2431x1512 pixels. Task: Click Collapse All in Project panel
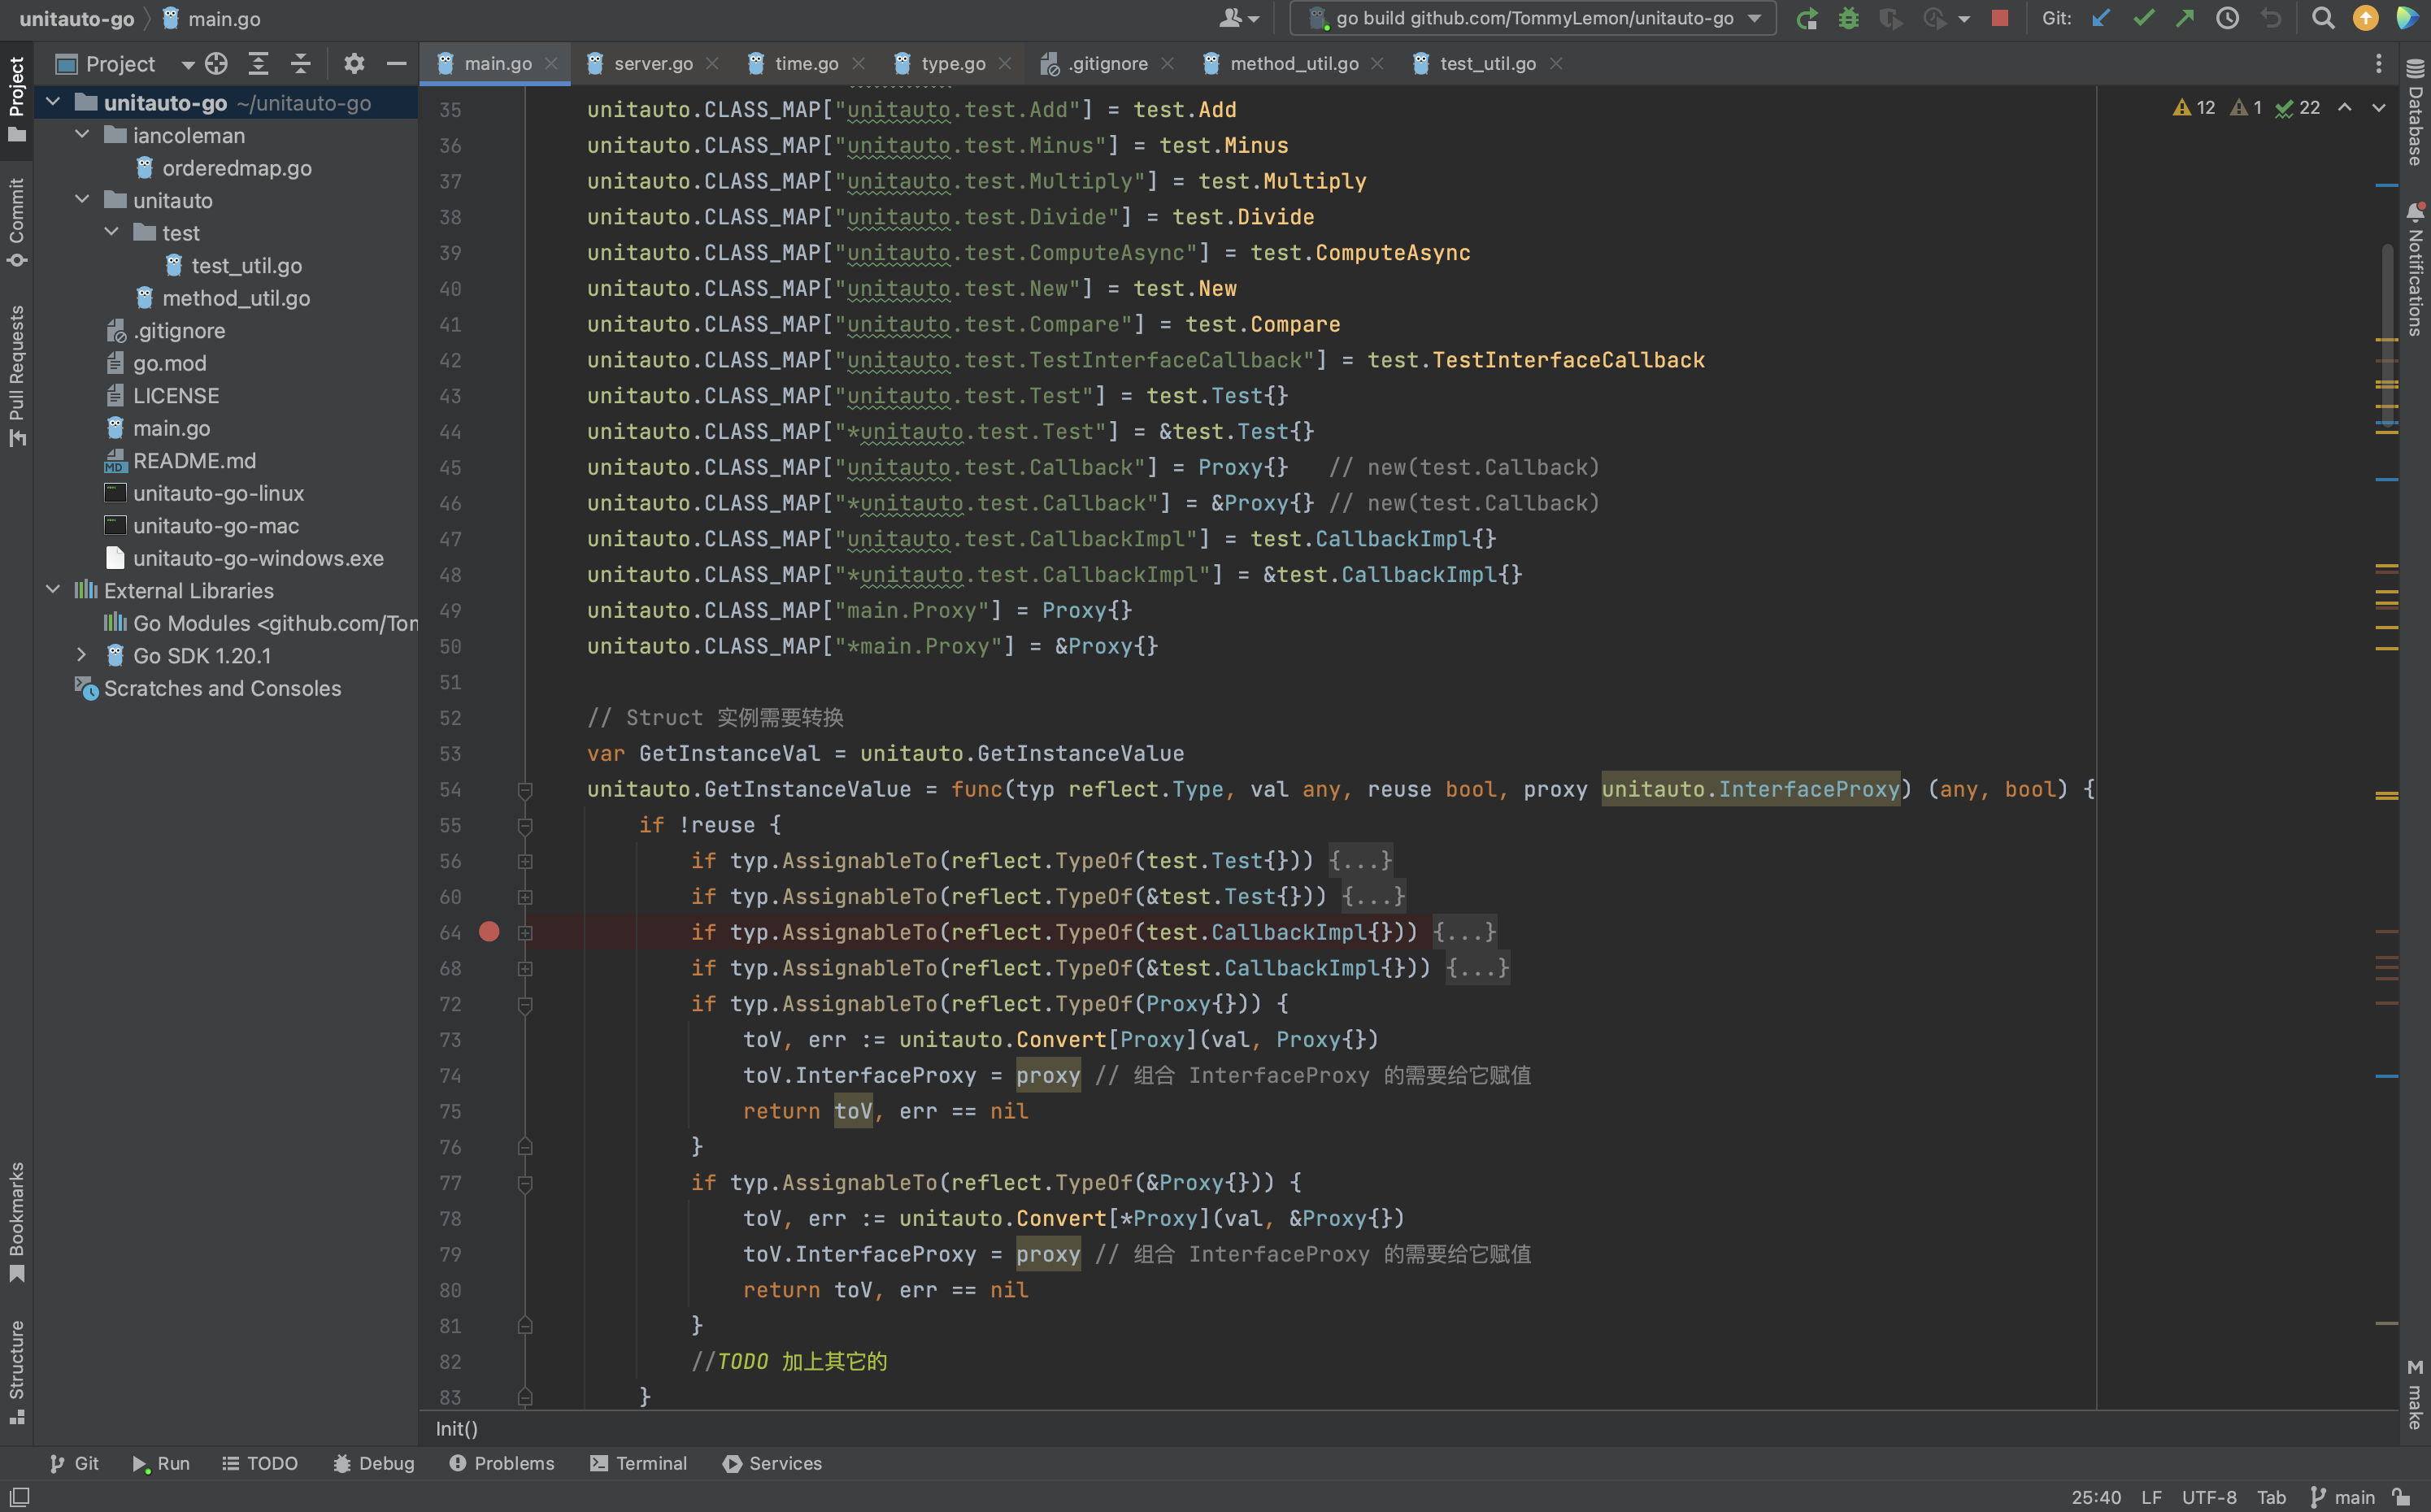click(300, 64)
